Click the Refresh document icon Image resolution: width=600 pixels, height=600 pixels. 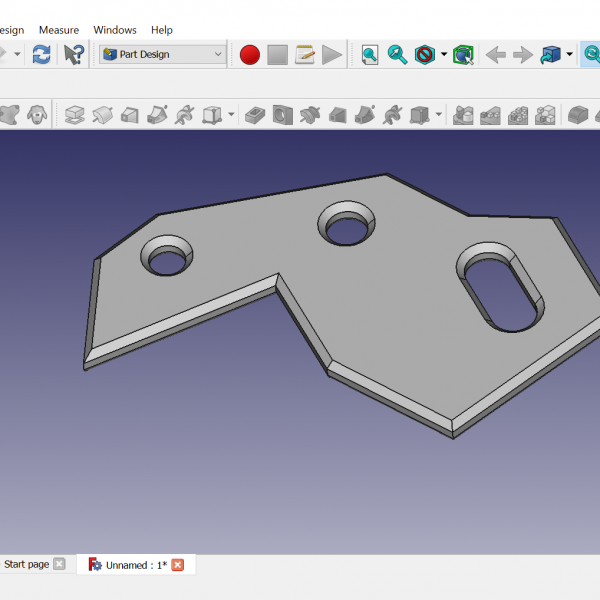[x=41, y=55]
